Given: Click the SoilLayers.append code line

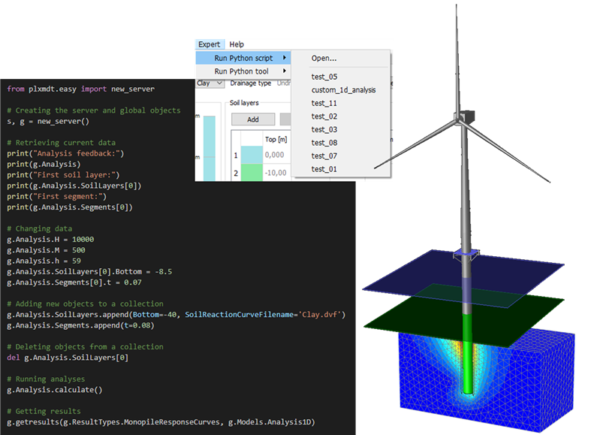Looking at the screenshot, I should coord(176,314).
